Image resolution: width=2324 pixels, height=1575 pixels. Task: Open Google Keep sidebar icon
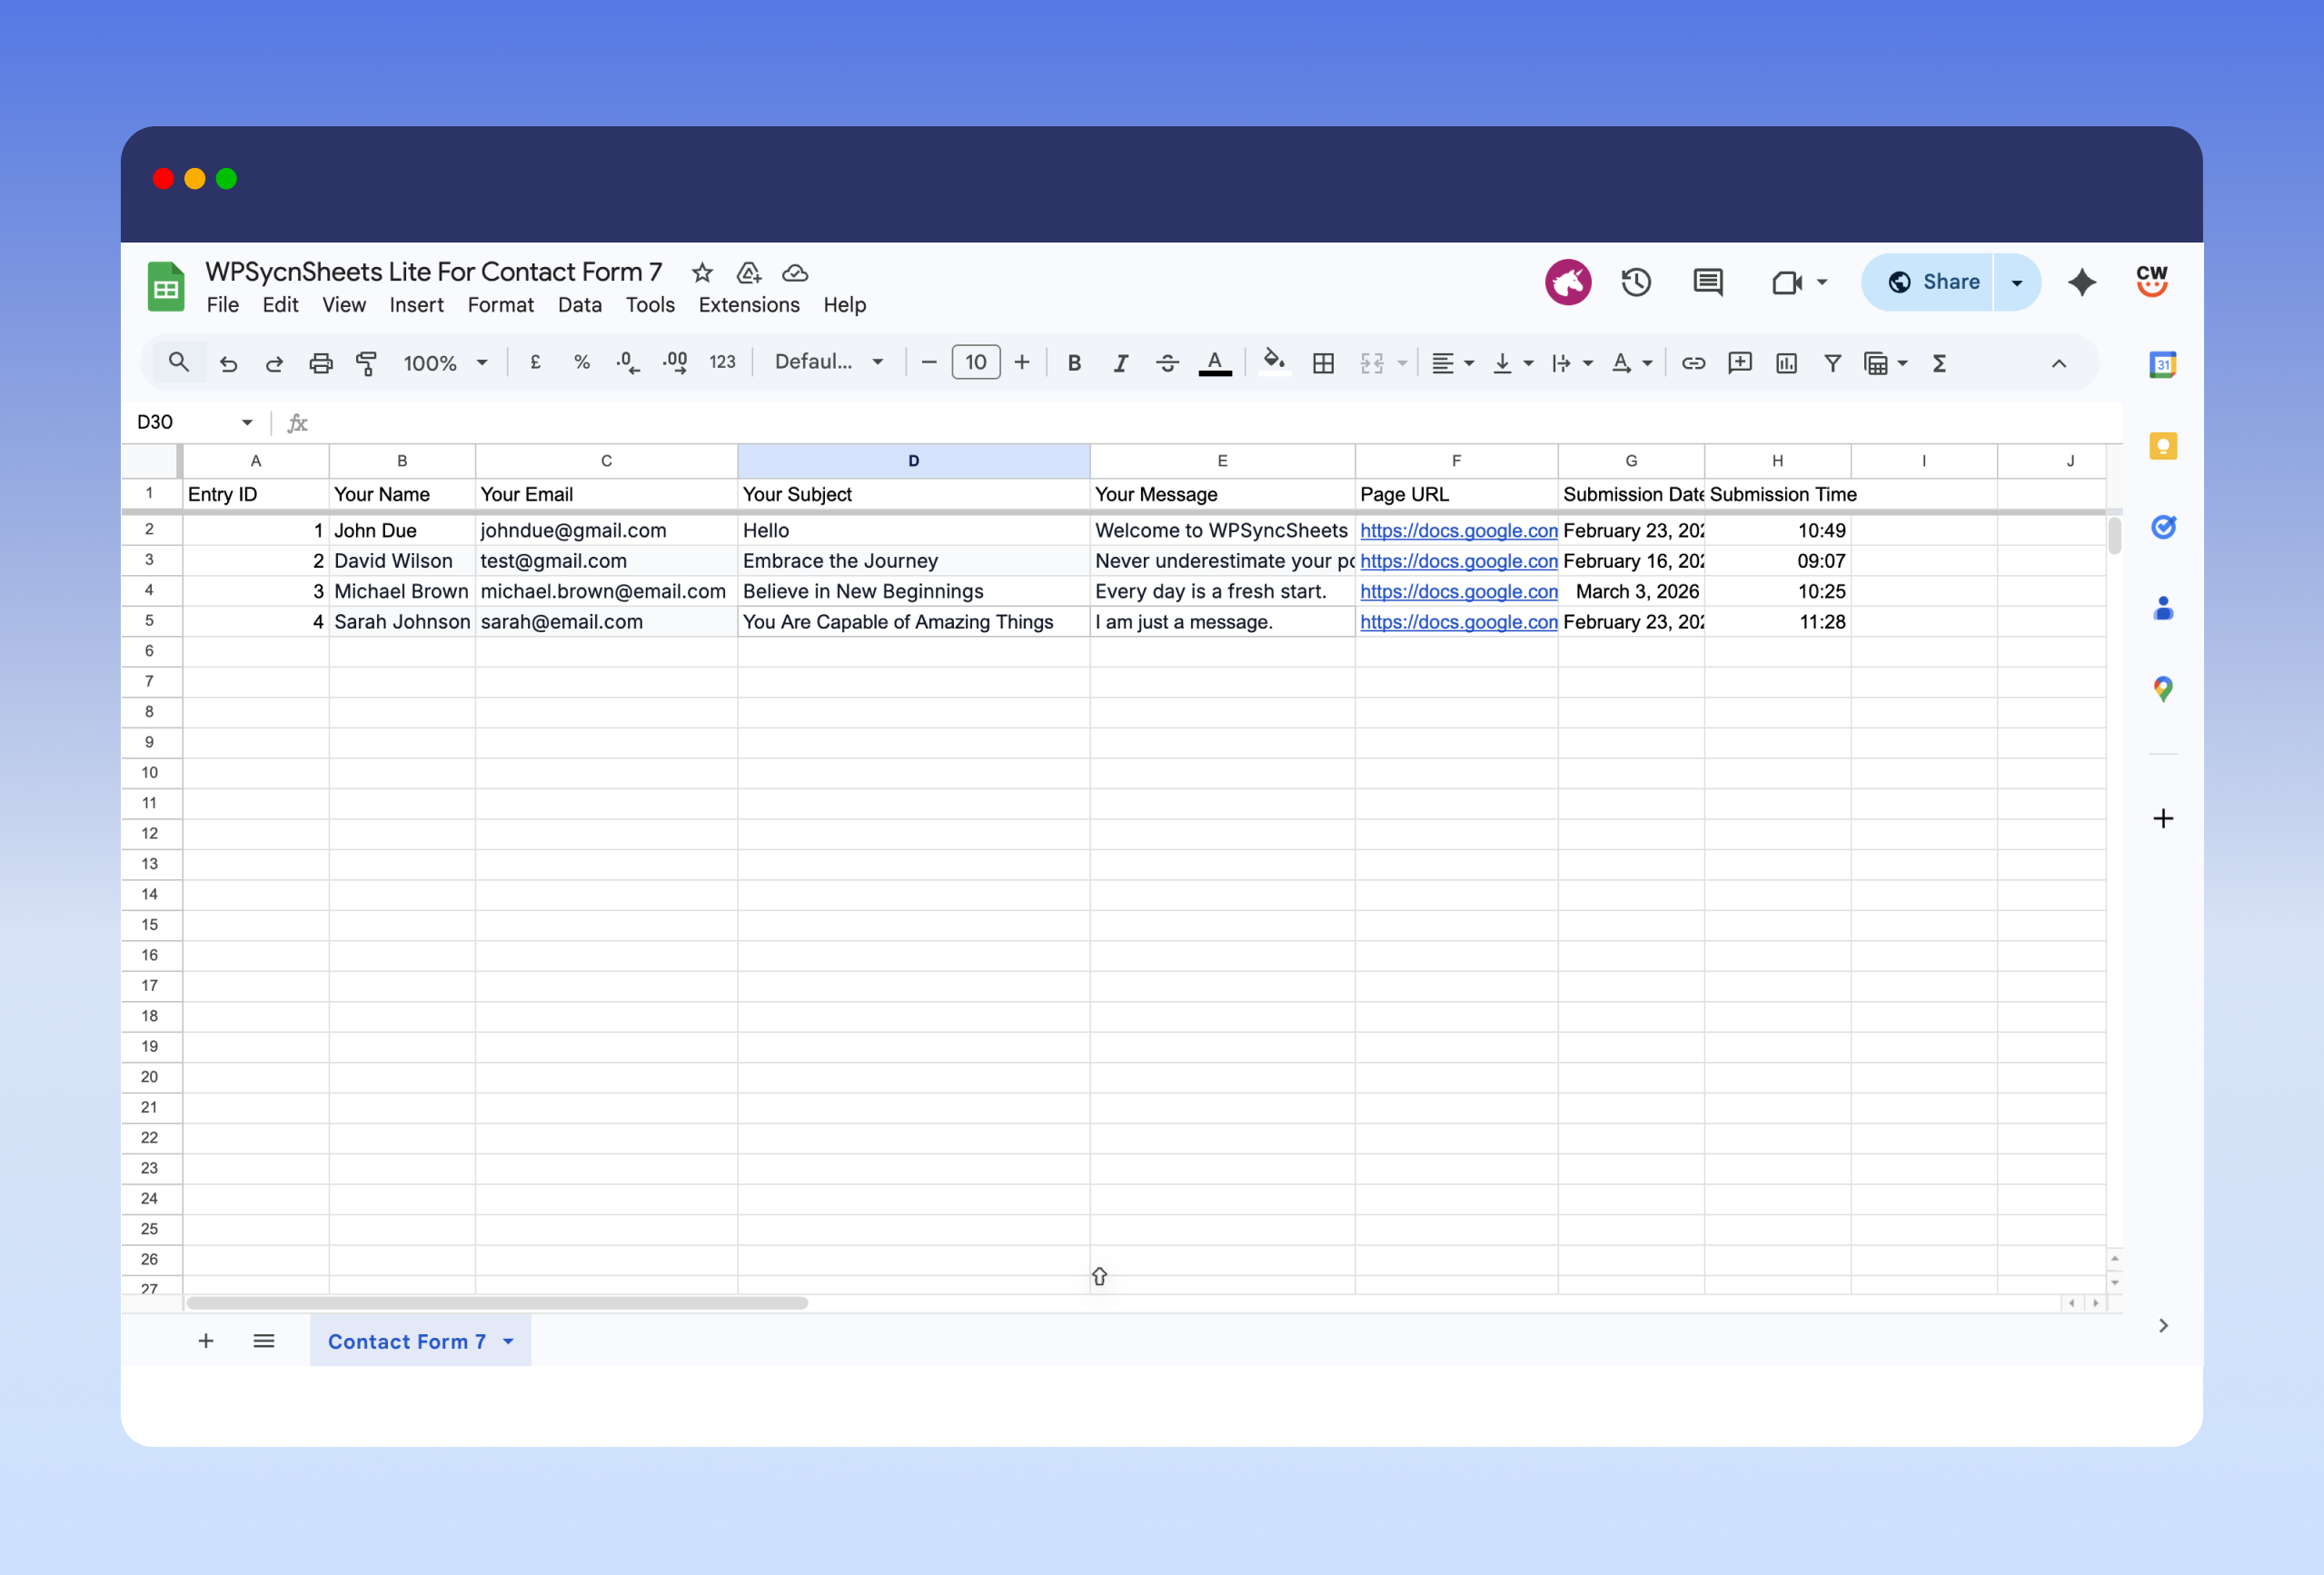[x=2163, y=446]
